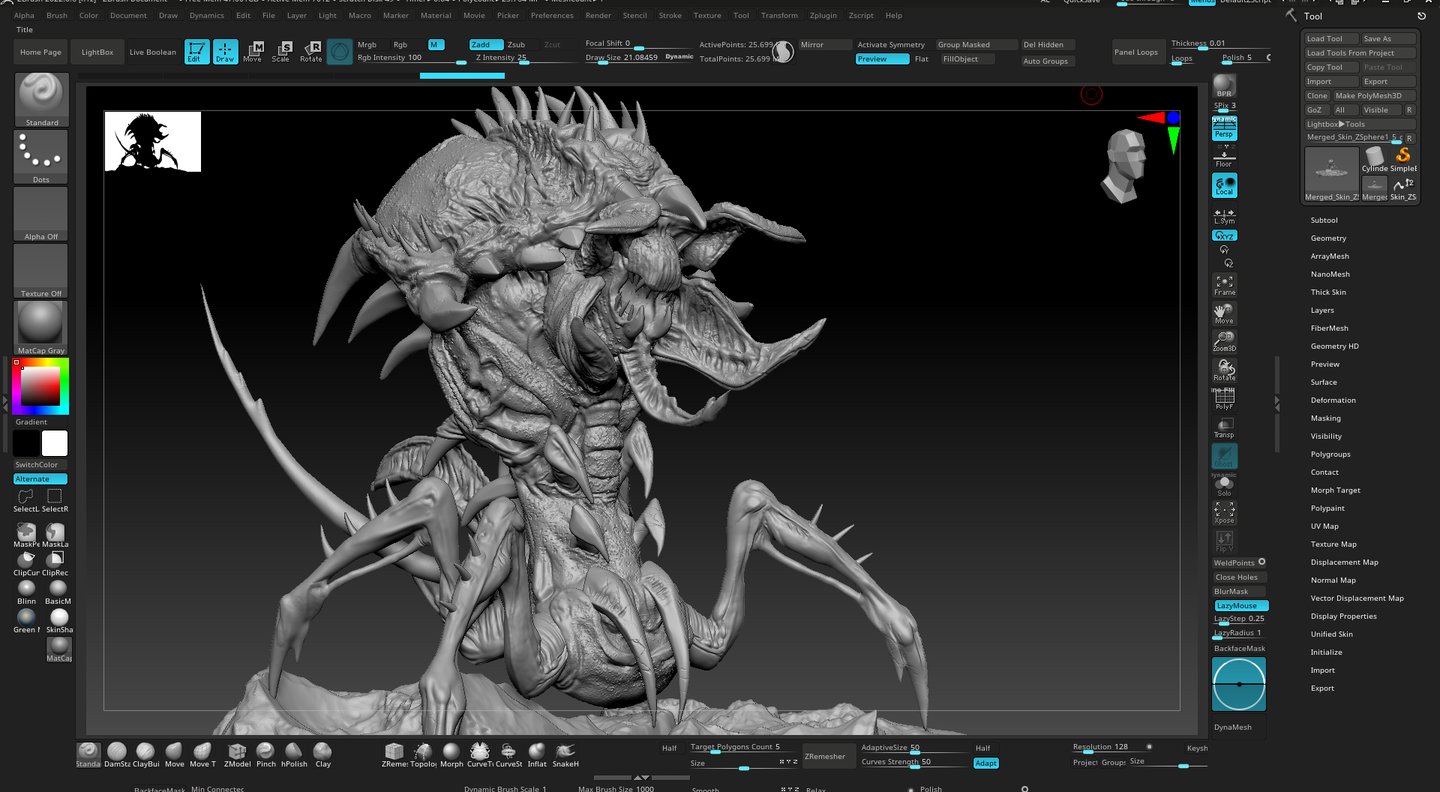This screenshot has height=792, width=1440.
Task: Open the Transform menu
Action: [x=779, y=16]
